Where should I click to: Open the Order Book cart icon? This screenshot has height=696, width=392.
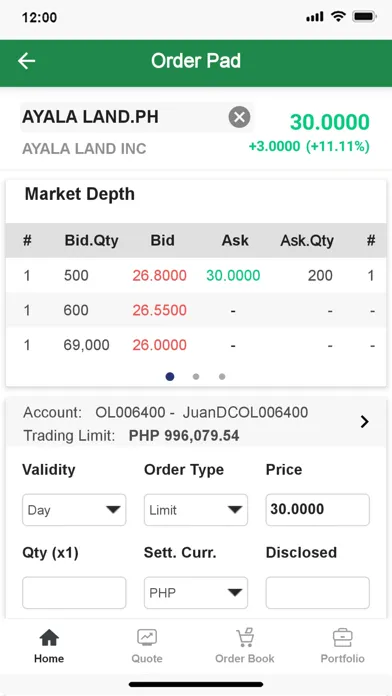coord(245,637)
